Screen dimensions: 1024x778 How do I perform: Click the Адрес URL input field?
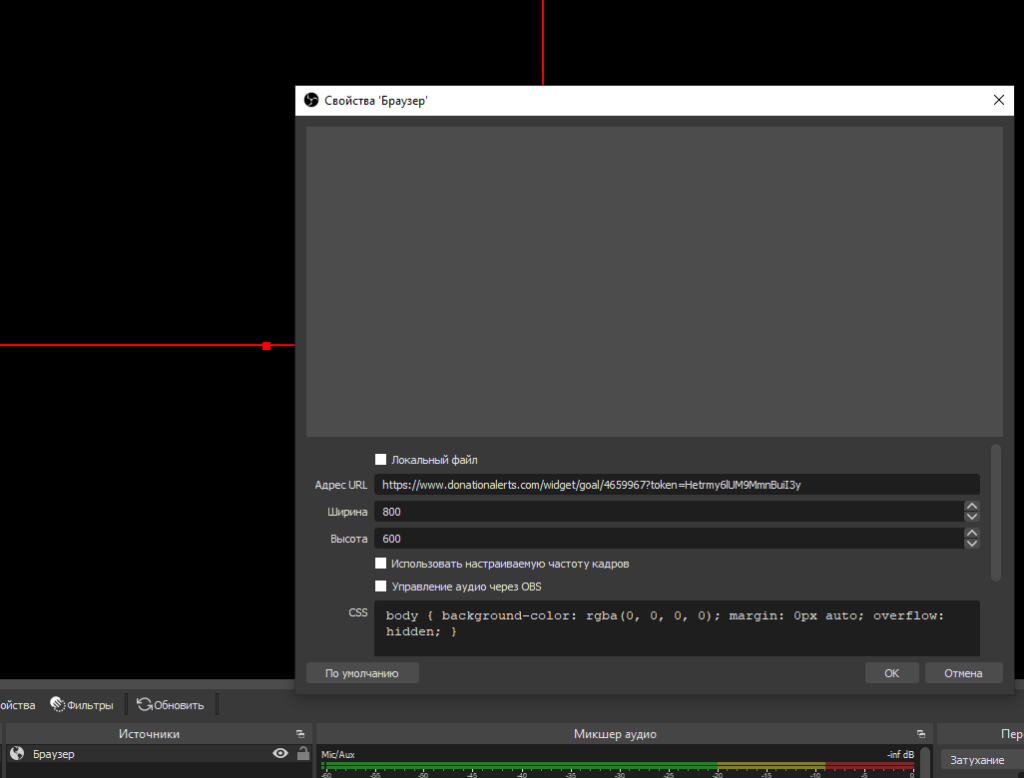tap(676, 485)
